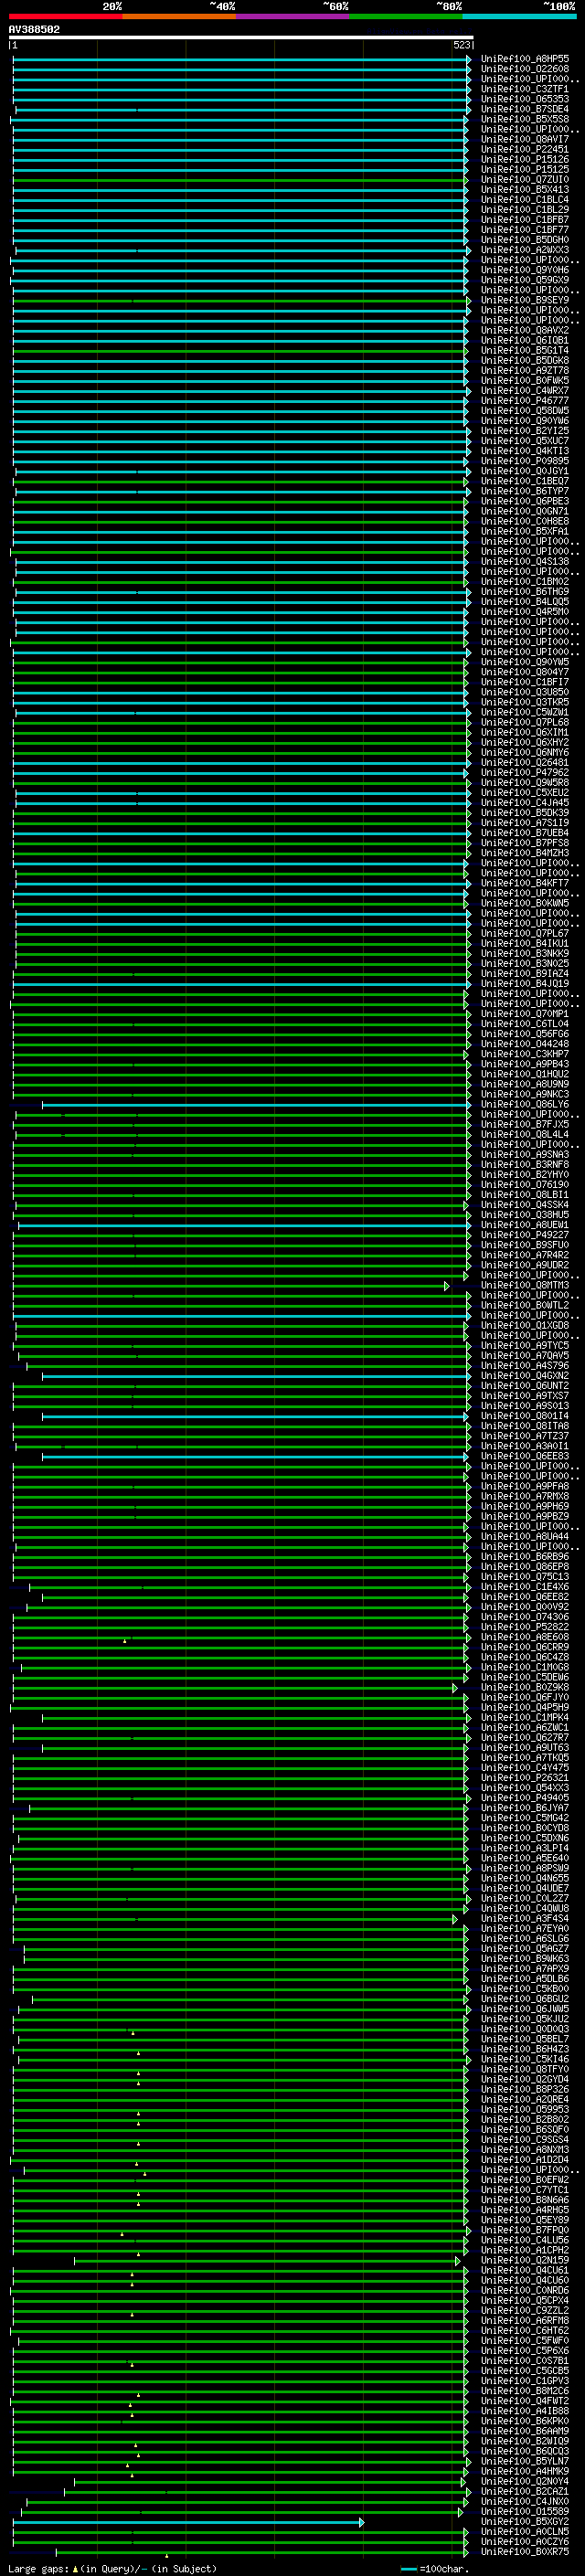Click label UniRef100_Q6PBE3
585x2576 pixels.
(x=525, y=501)
